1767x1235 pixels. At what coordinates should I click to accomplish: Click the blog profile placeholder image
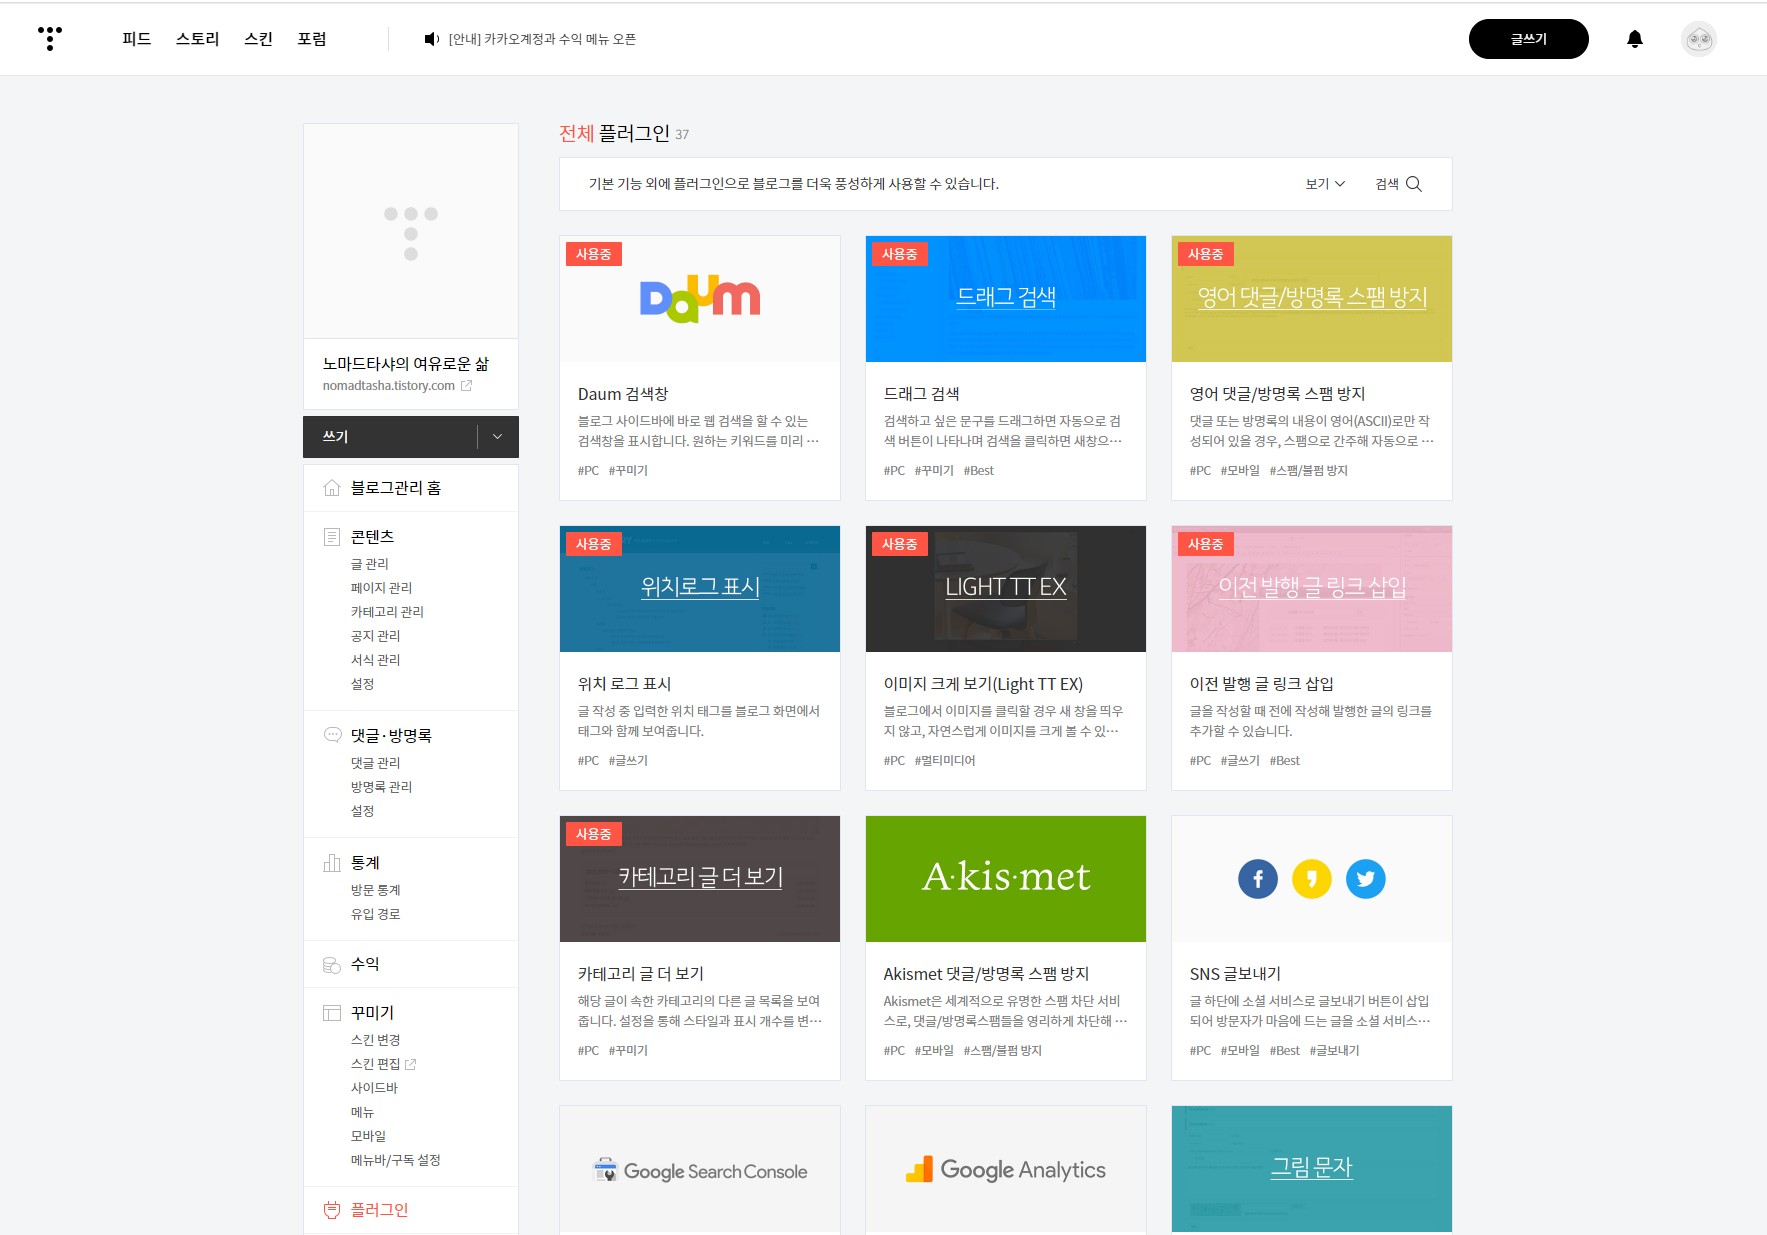[x=411, y=232]
